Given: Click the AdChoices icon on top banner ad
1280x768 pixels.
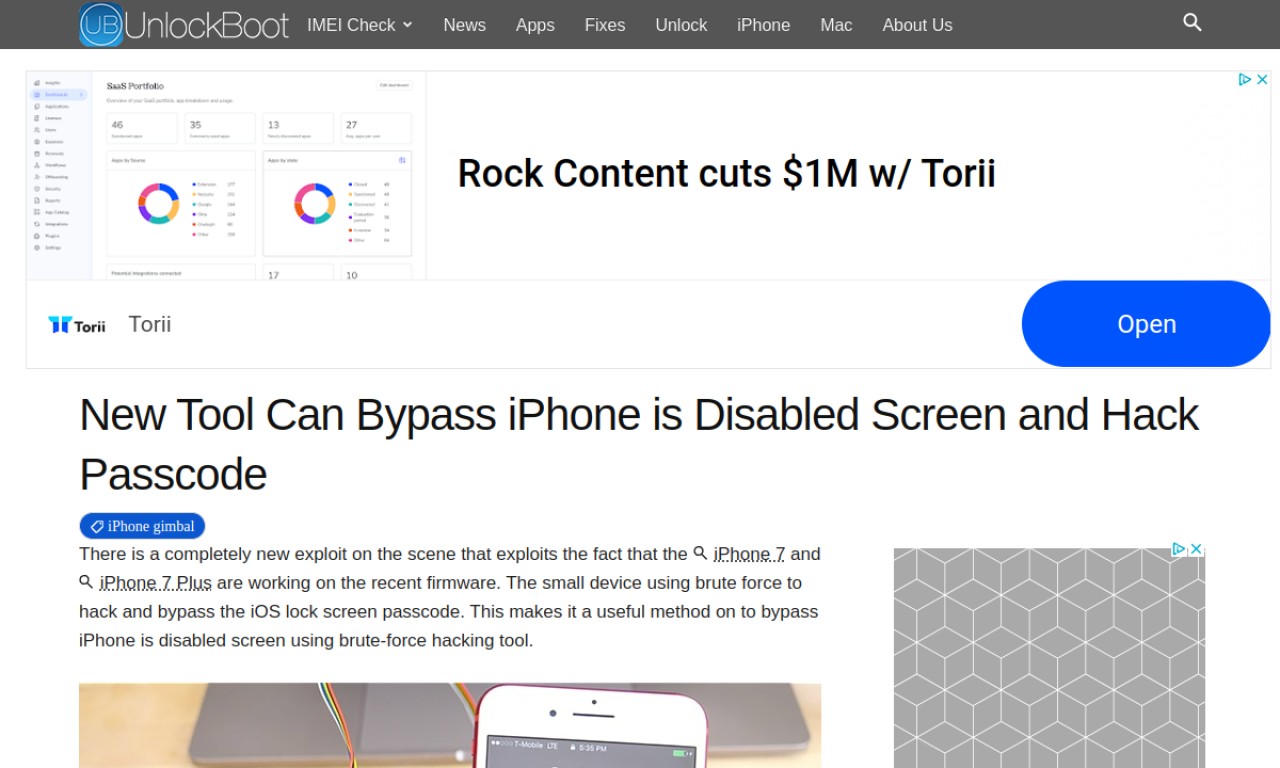Looking at the screenshot, I should [x=1245, y=79].
